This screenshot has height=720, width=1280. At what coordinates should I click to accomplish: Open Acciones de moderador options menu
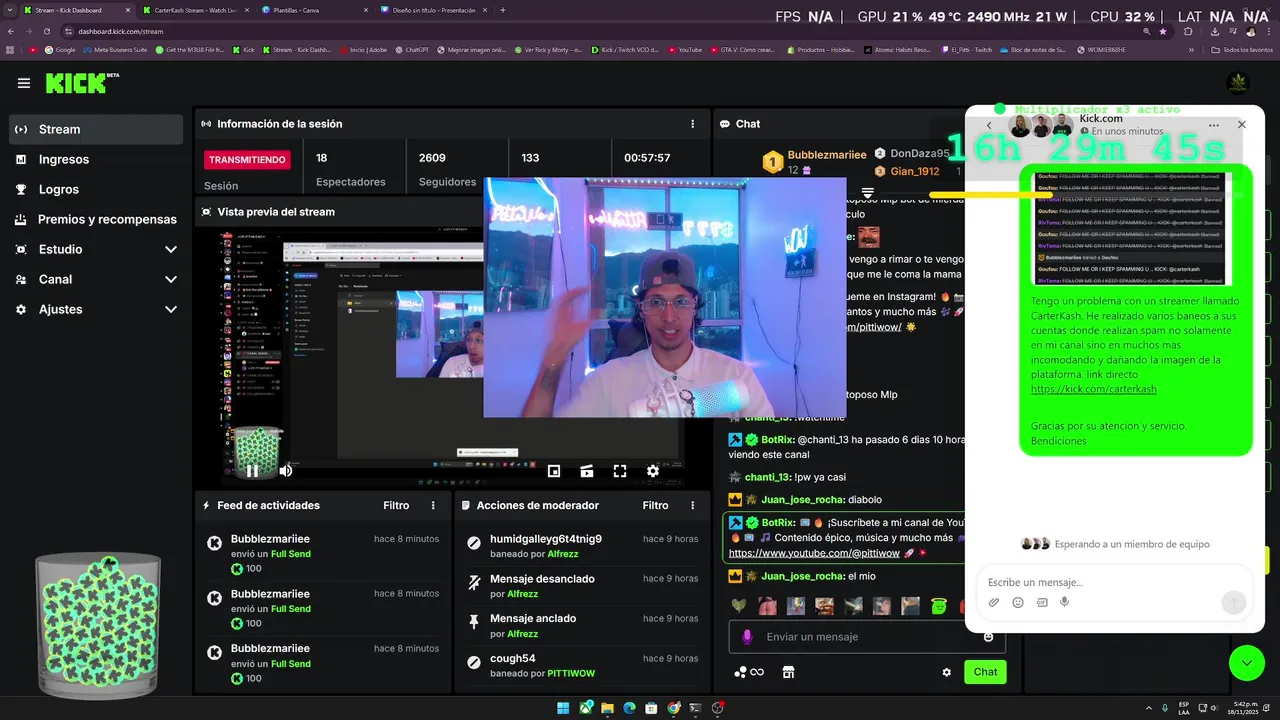692,506
